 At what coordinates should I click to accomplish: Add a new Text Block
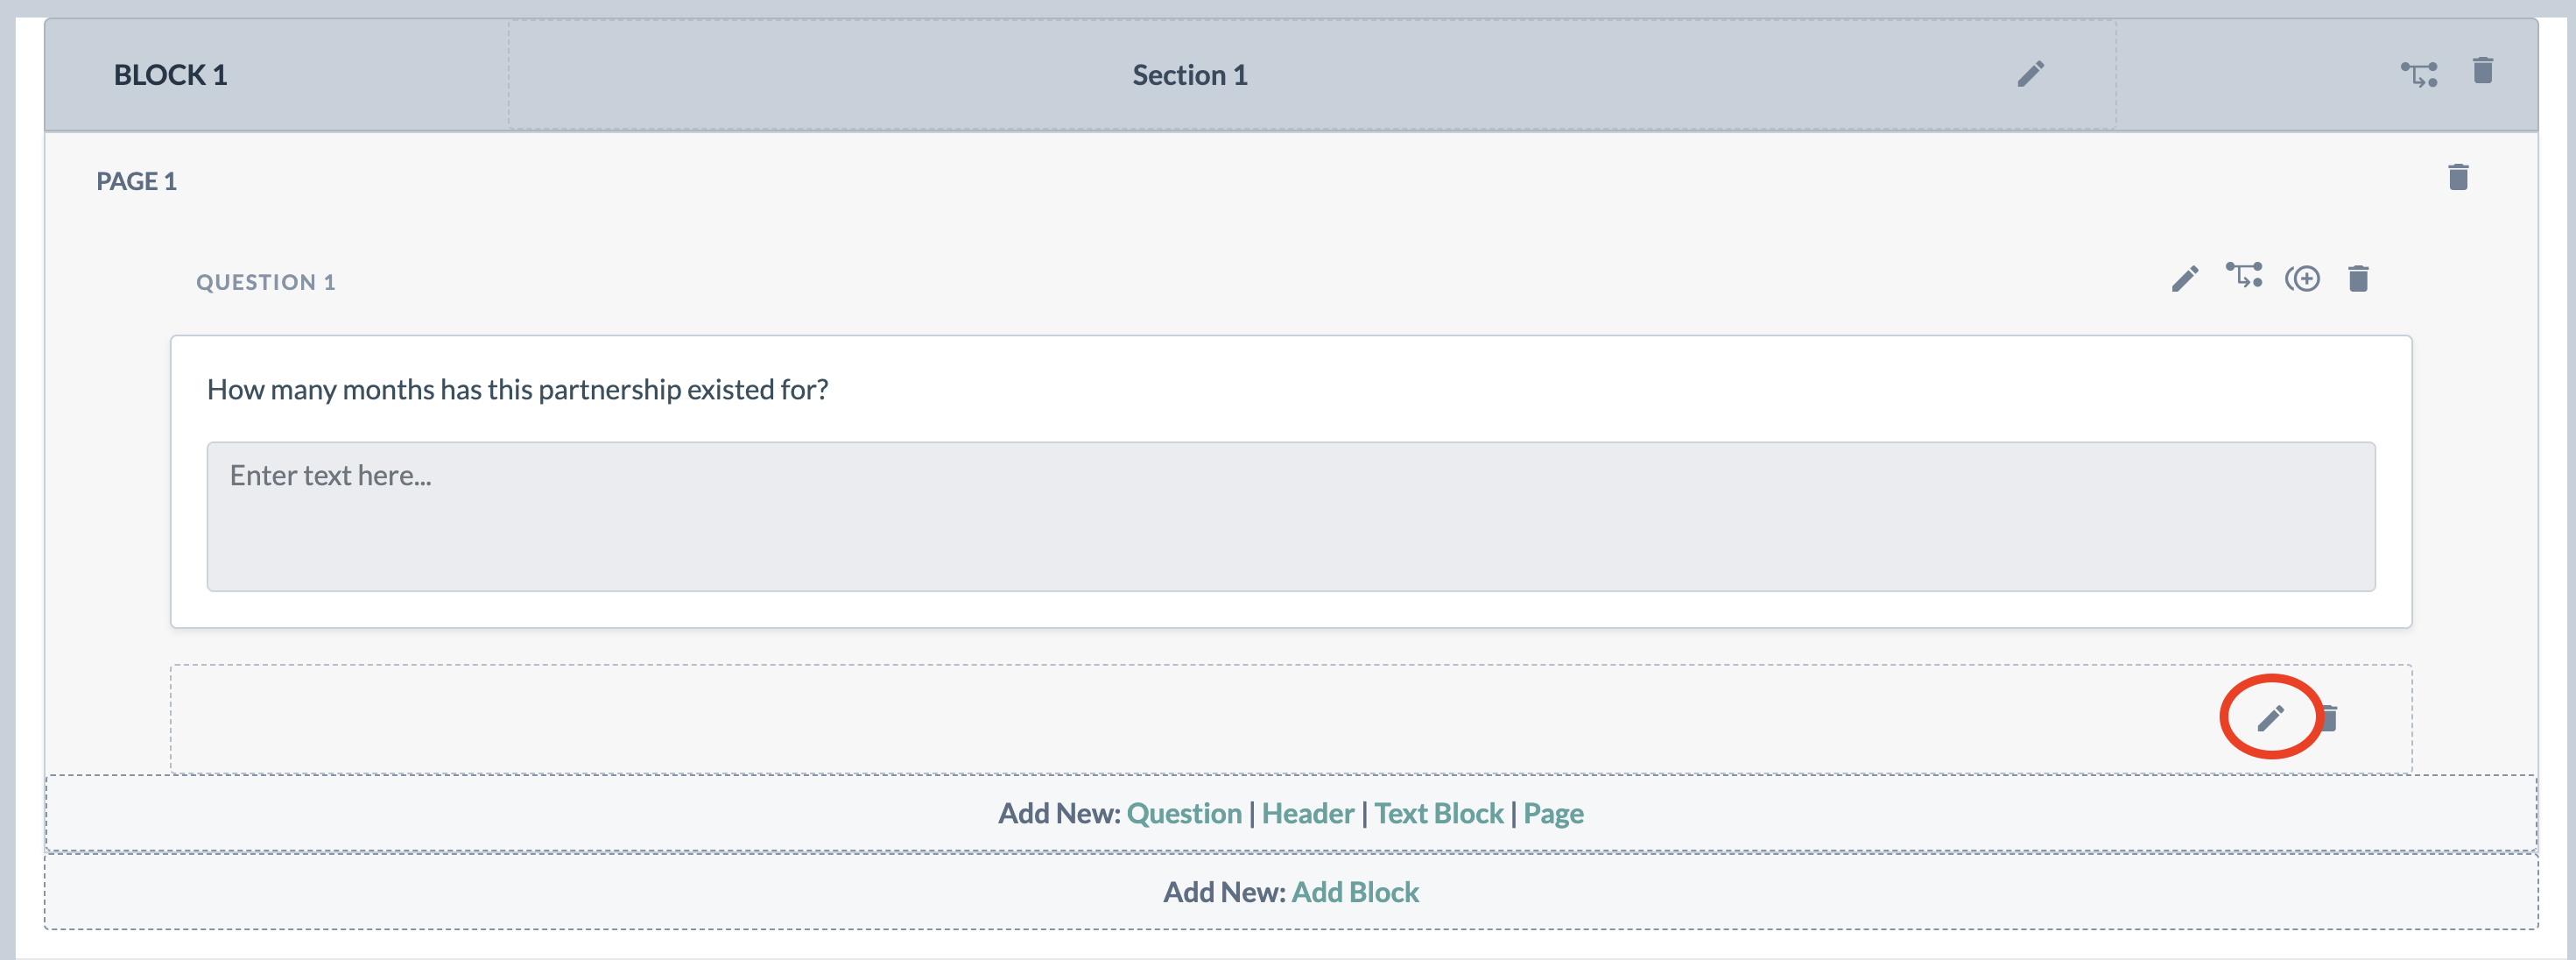(1438, 813)
